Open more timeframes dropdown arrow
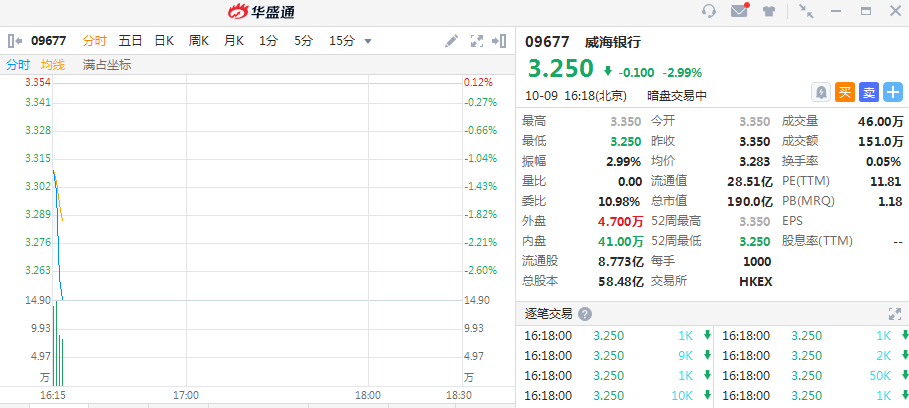 pyautogui.click(x=368, y=41)
